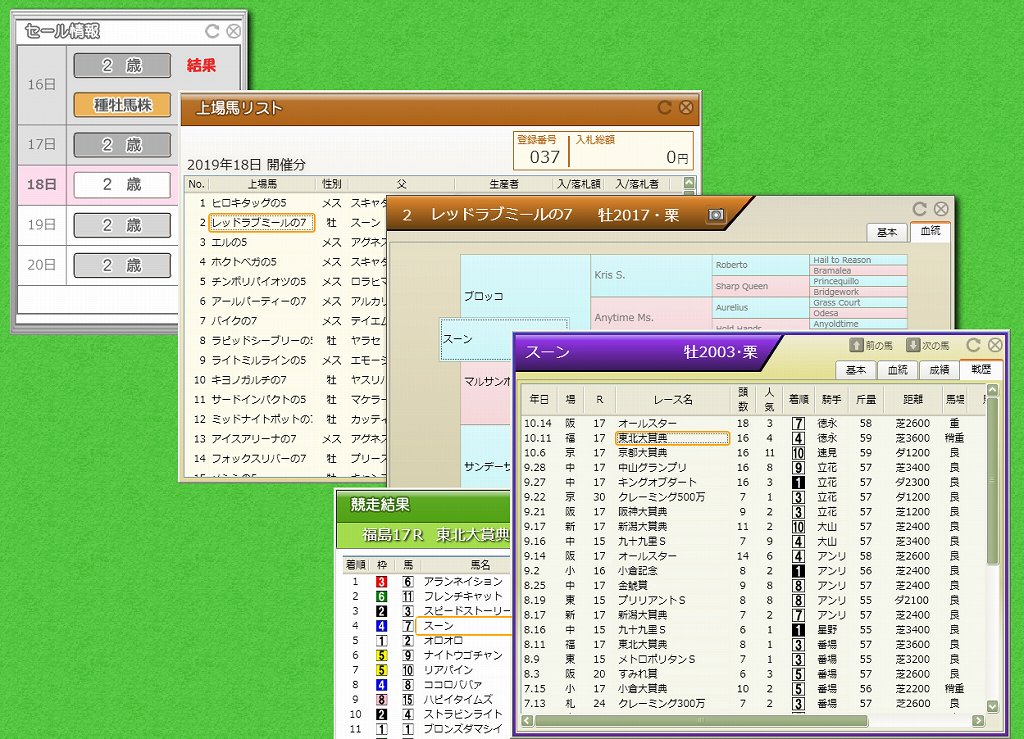Screen dimensions: 1024x739
Task: Reload the レッドラブミールの7 pedigree window
Action: pyautogui.click(x=920, y=209)
